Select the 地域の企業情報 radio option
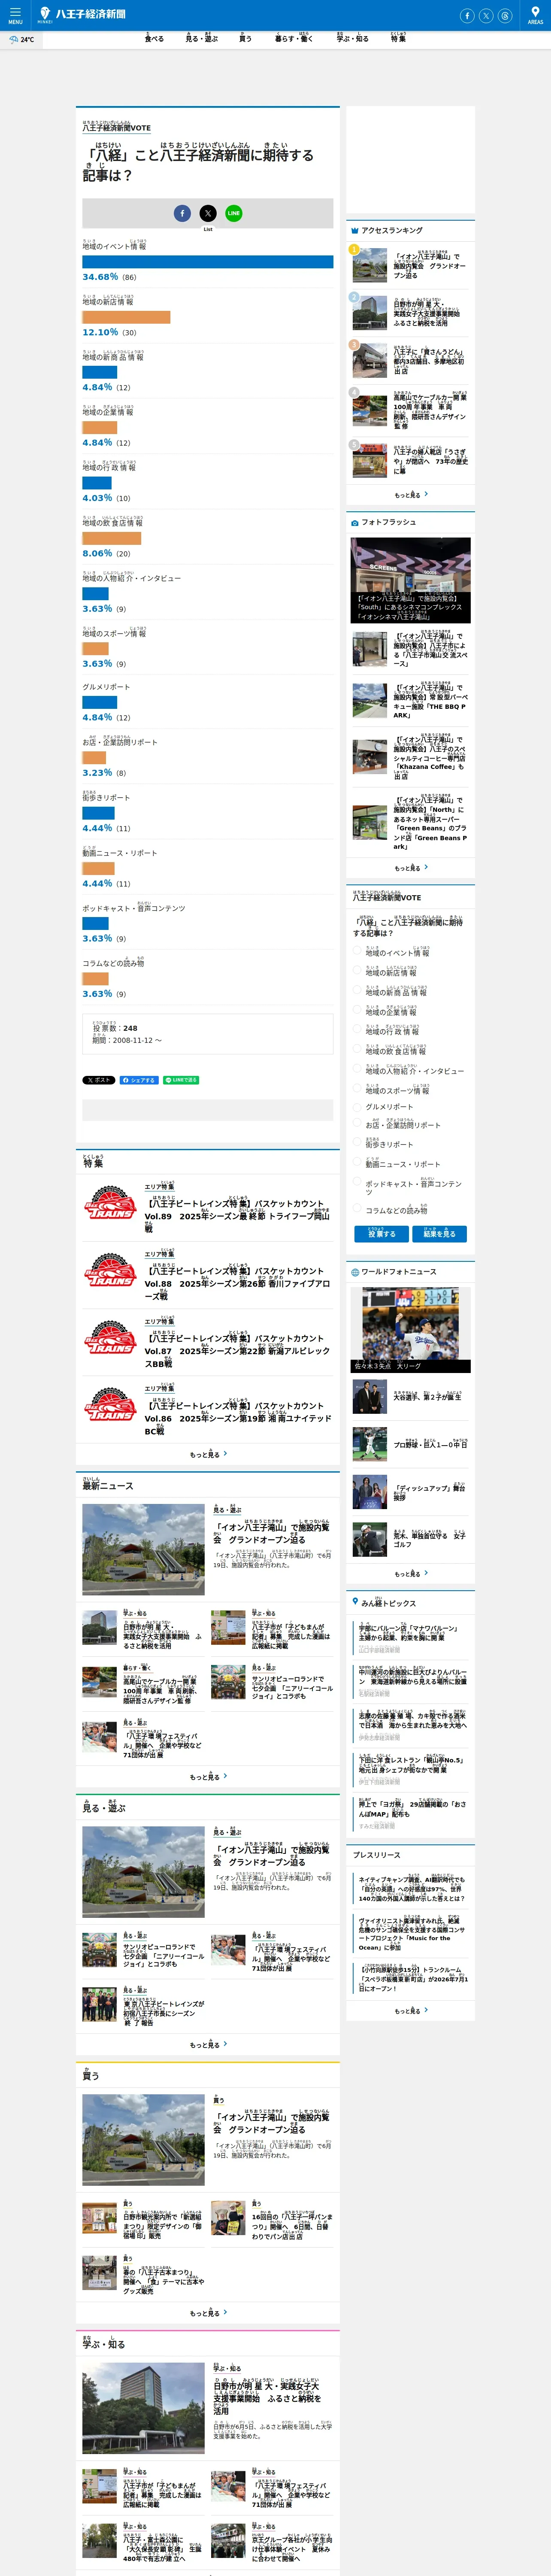 [357, 1010]
